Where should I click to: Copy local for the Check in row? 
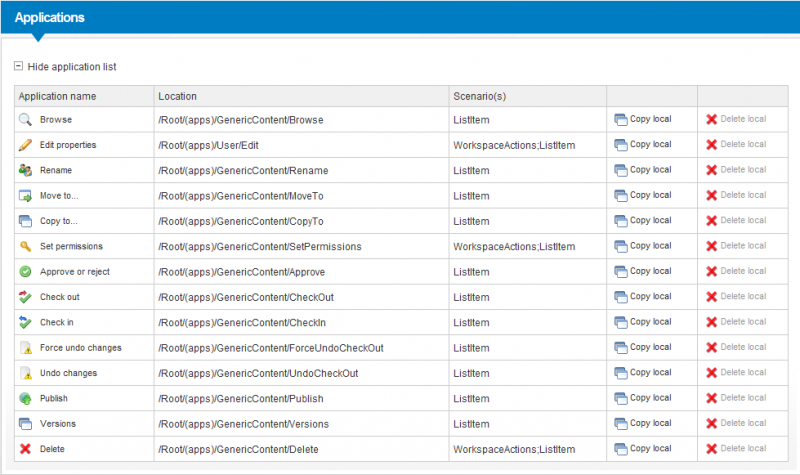(x=643, y=321)
